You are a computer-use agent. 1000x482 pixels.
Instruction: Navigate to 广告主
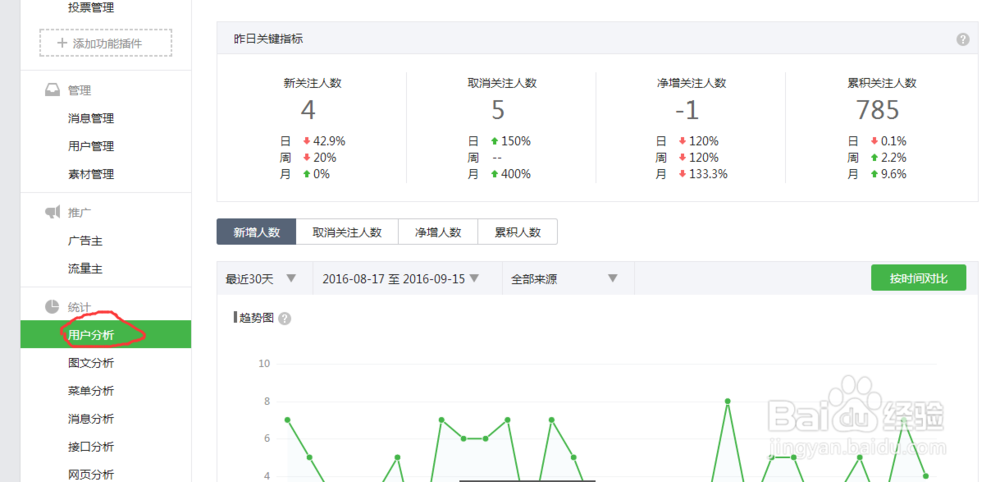(x=85, y=241)
